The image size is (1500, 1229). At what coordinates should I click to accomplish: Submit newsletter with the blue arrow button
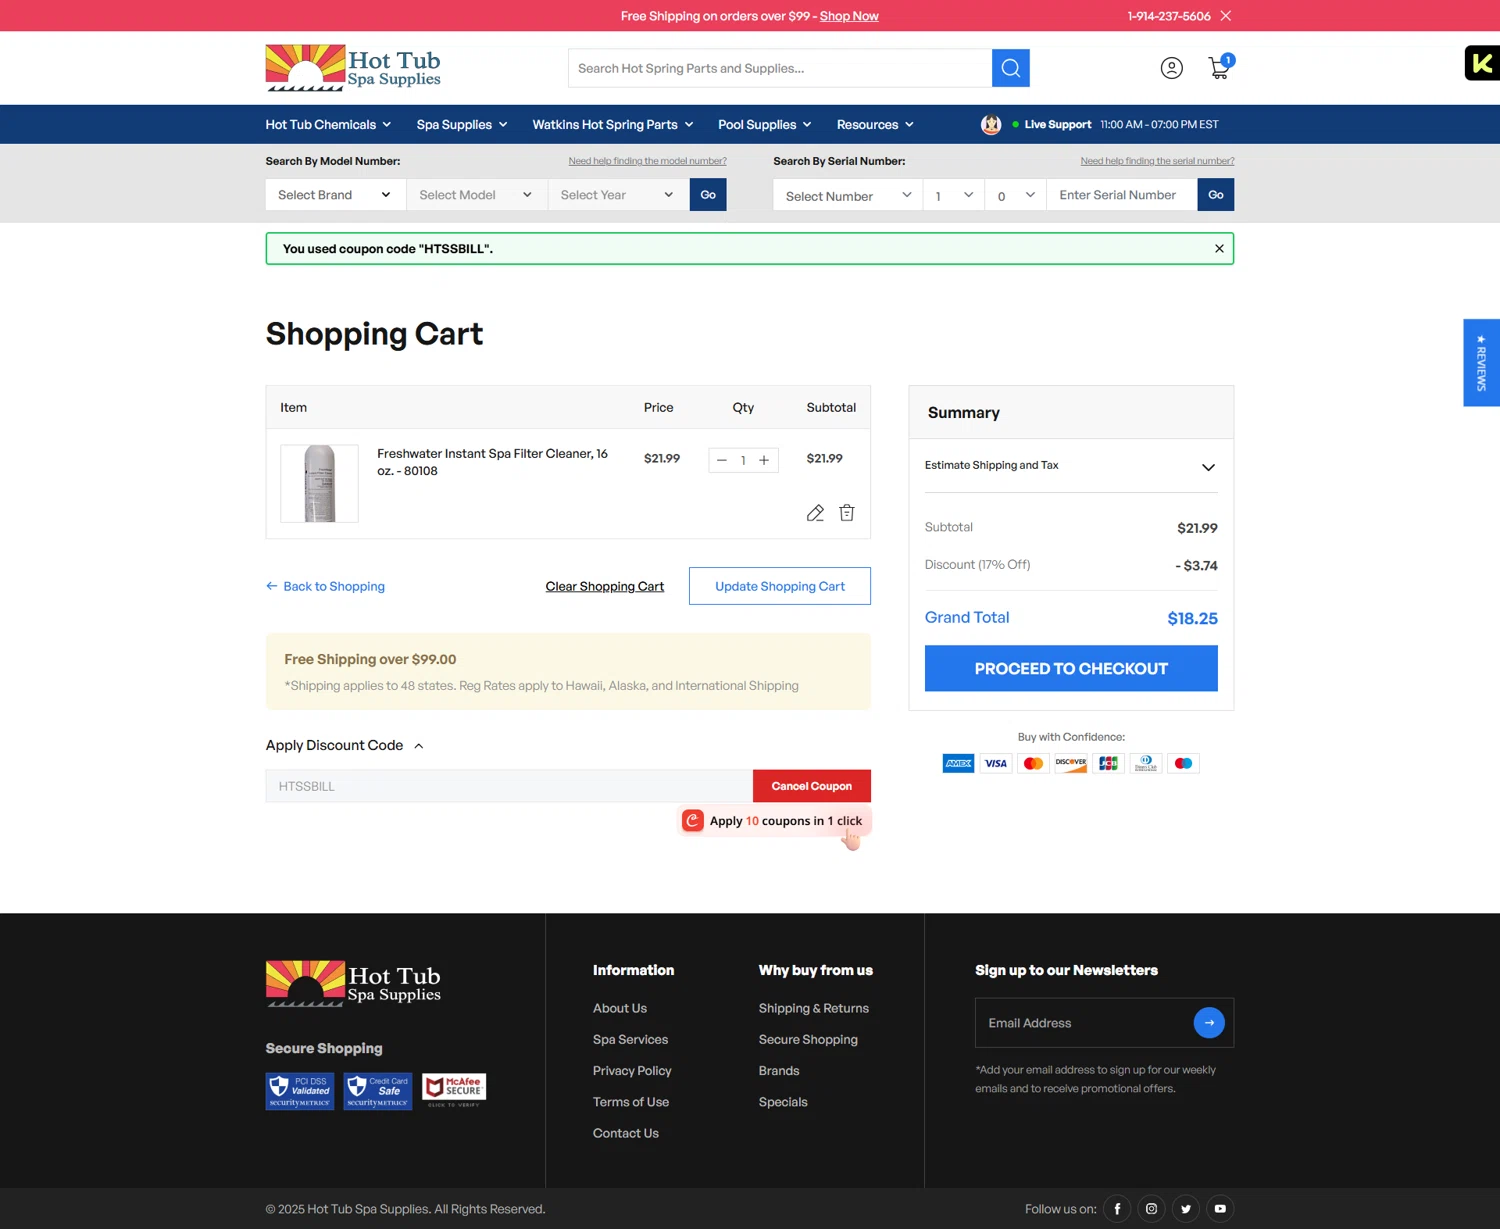pyautogui.click(x=1209, y=1022)
